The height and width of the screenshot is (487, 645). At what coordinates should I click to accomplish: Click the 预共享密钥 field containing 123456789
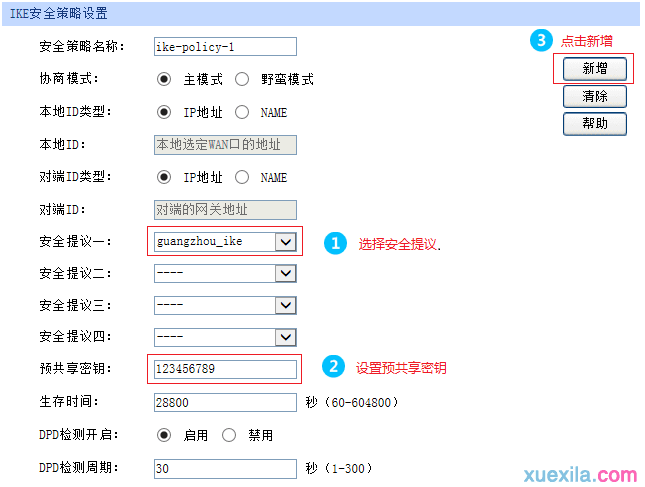click(x=225, y=369)
